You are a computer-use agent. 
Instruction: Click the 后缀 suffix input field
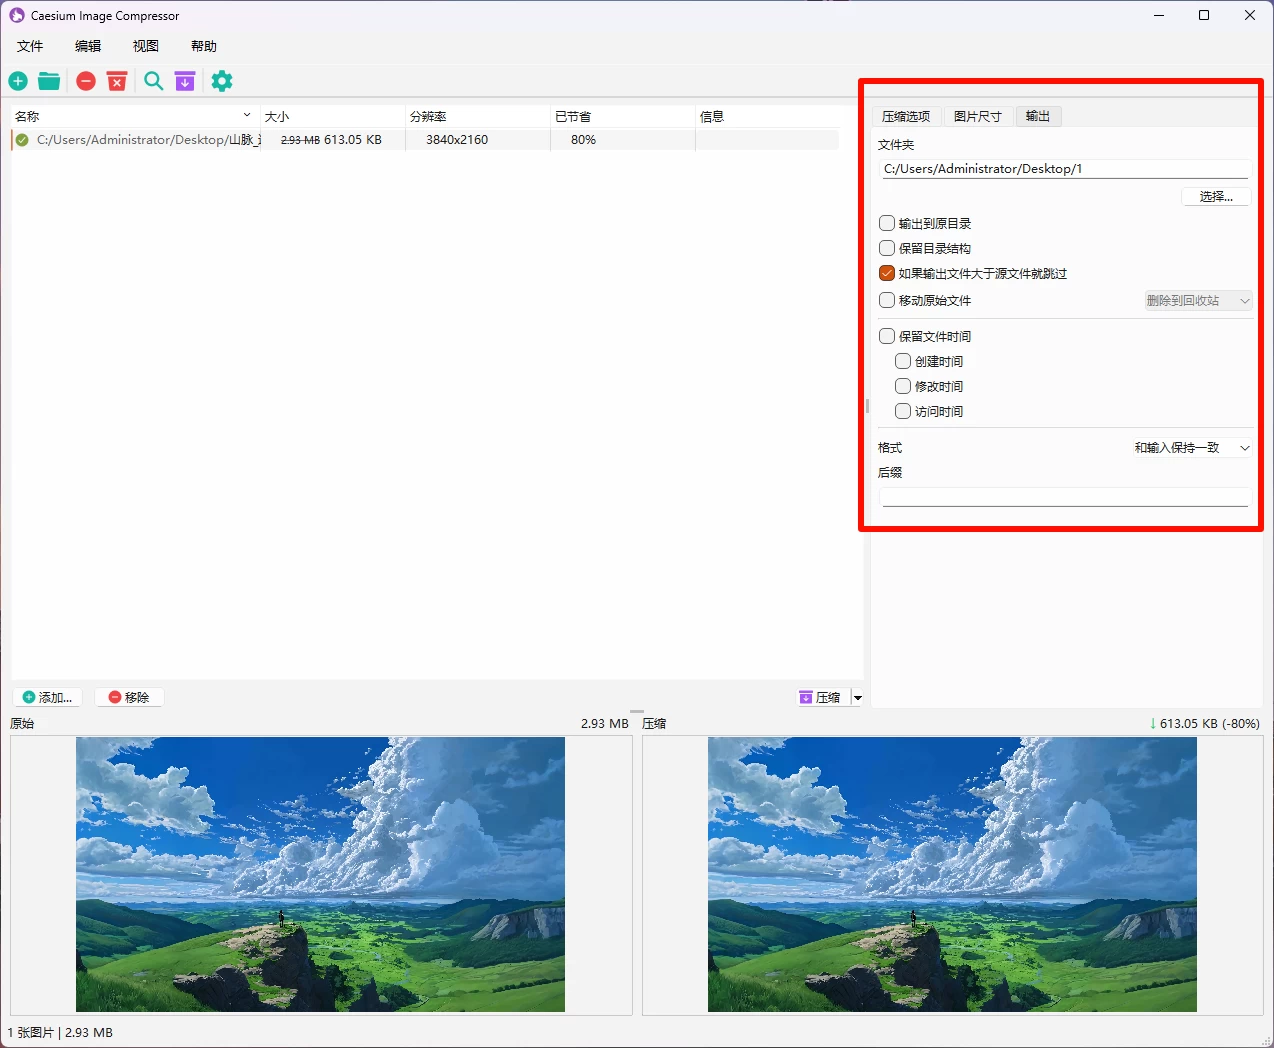click(x=1063, y=497)
